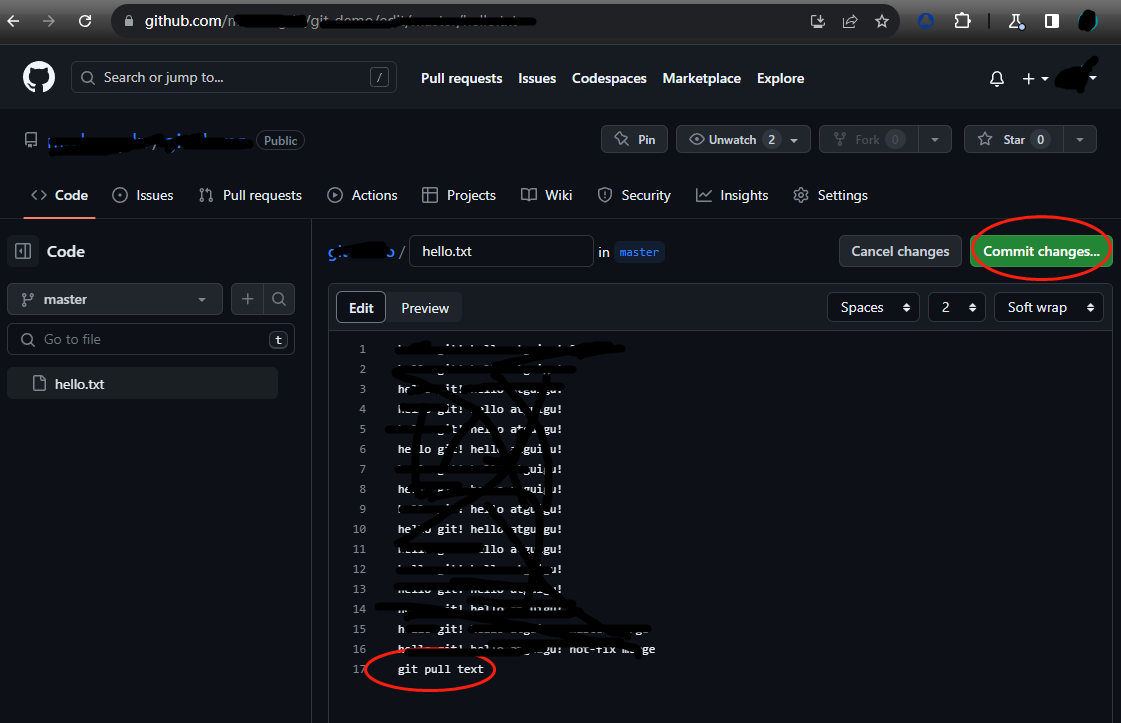This screenshot has height=723, width=1121.
Task: Open the Insights tab
Action: [732, 195]
